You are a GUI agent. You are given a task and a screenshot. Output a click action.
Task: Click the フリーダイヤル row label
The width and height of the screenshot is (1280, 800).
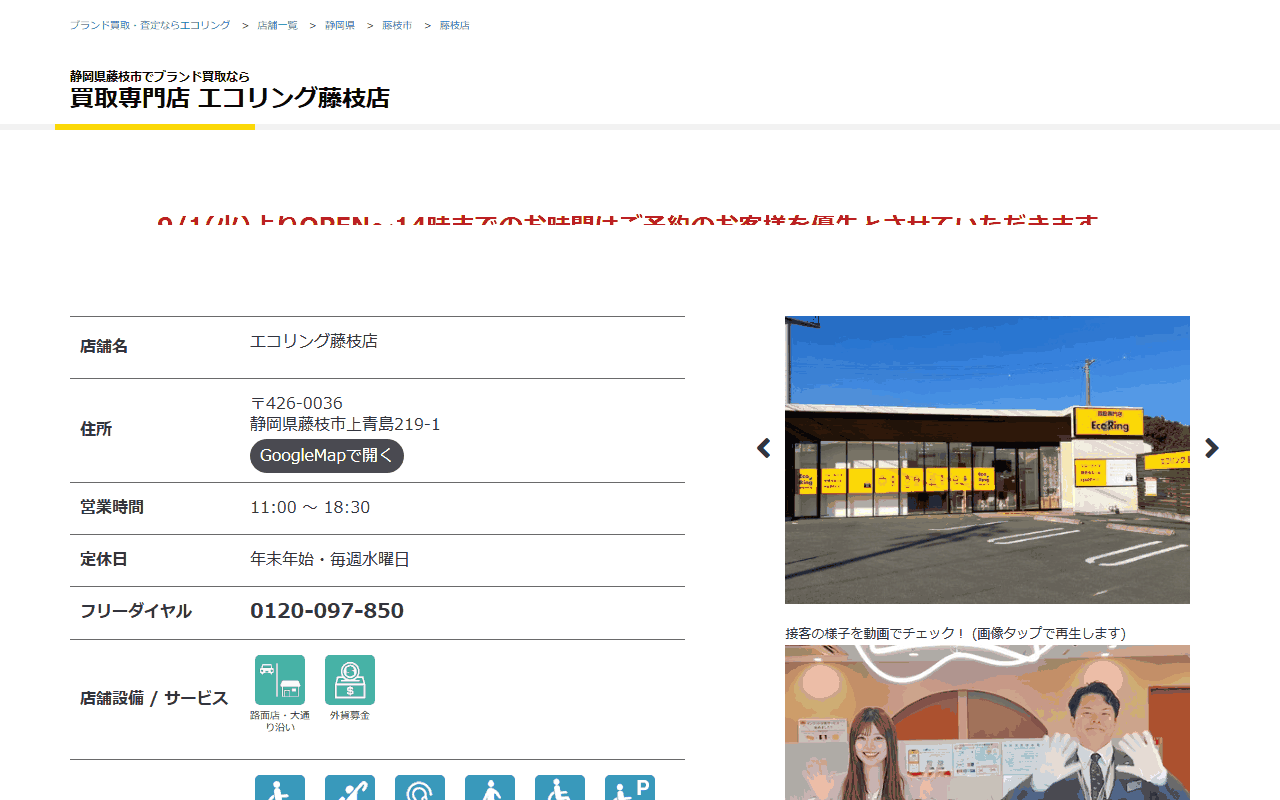point(136,611)
